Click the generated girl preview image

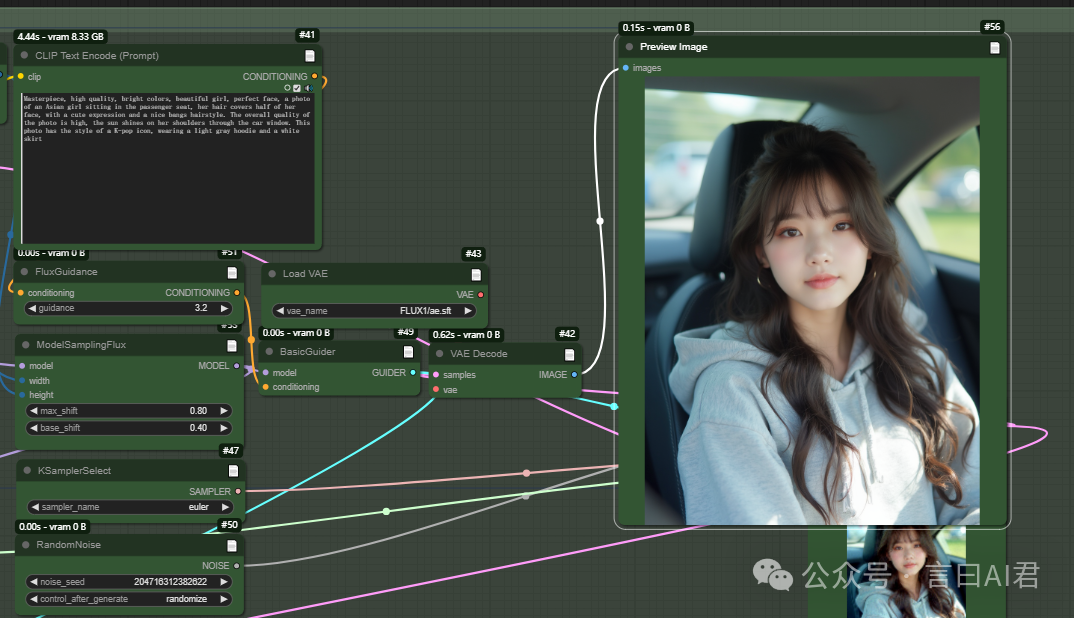tap(812, 300)
